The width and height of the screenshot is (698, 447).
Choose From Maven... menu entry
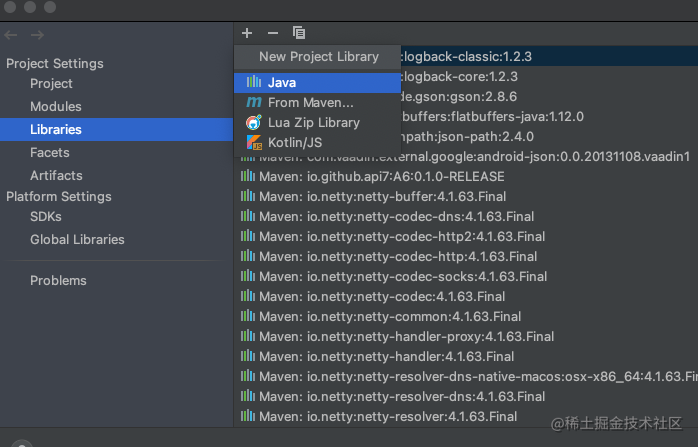[310, 102]
